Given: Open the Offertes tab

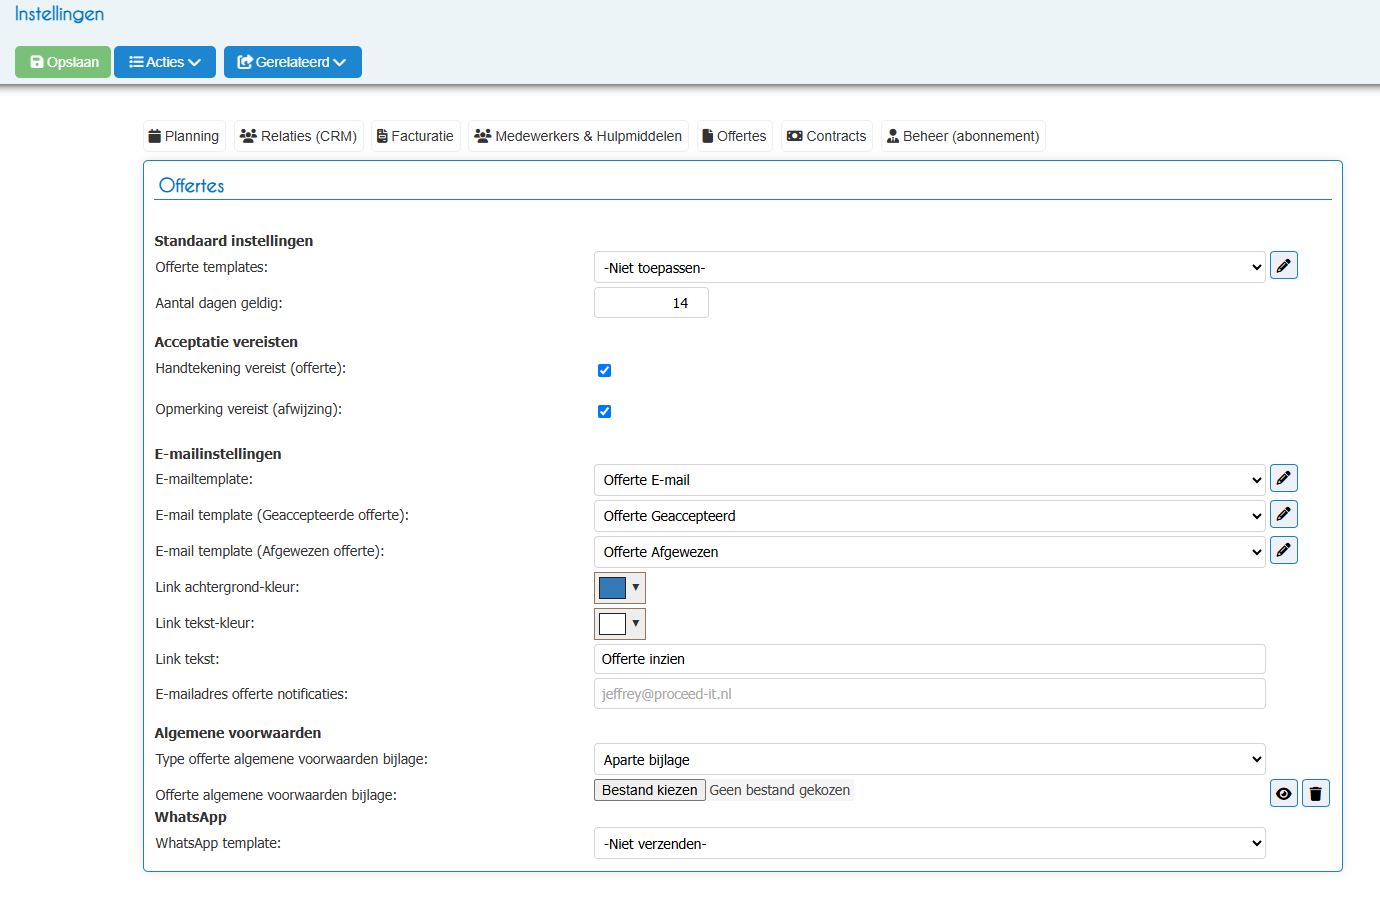Looking at the screenshot, I should click(734, 136).
